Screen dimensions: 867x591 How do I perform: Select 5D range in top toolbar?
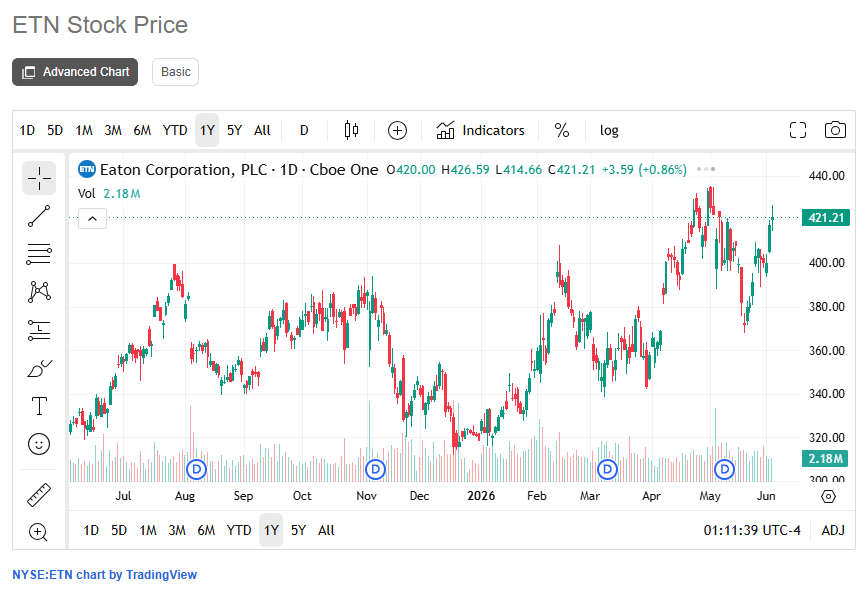[55, 130]
